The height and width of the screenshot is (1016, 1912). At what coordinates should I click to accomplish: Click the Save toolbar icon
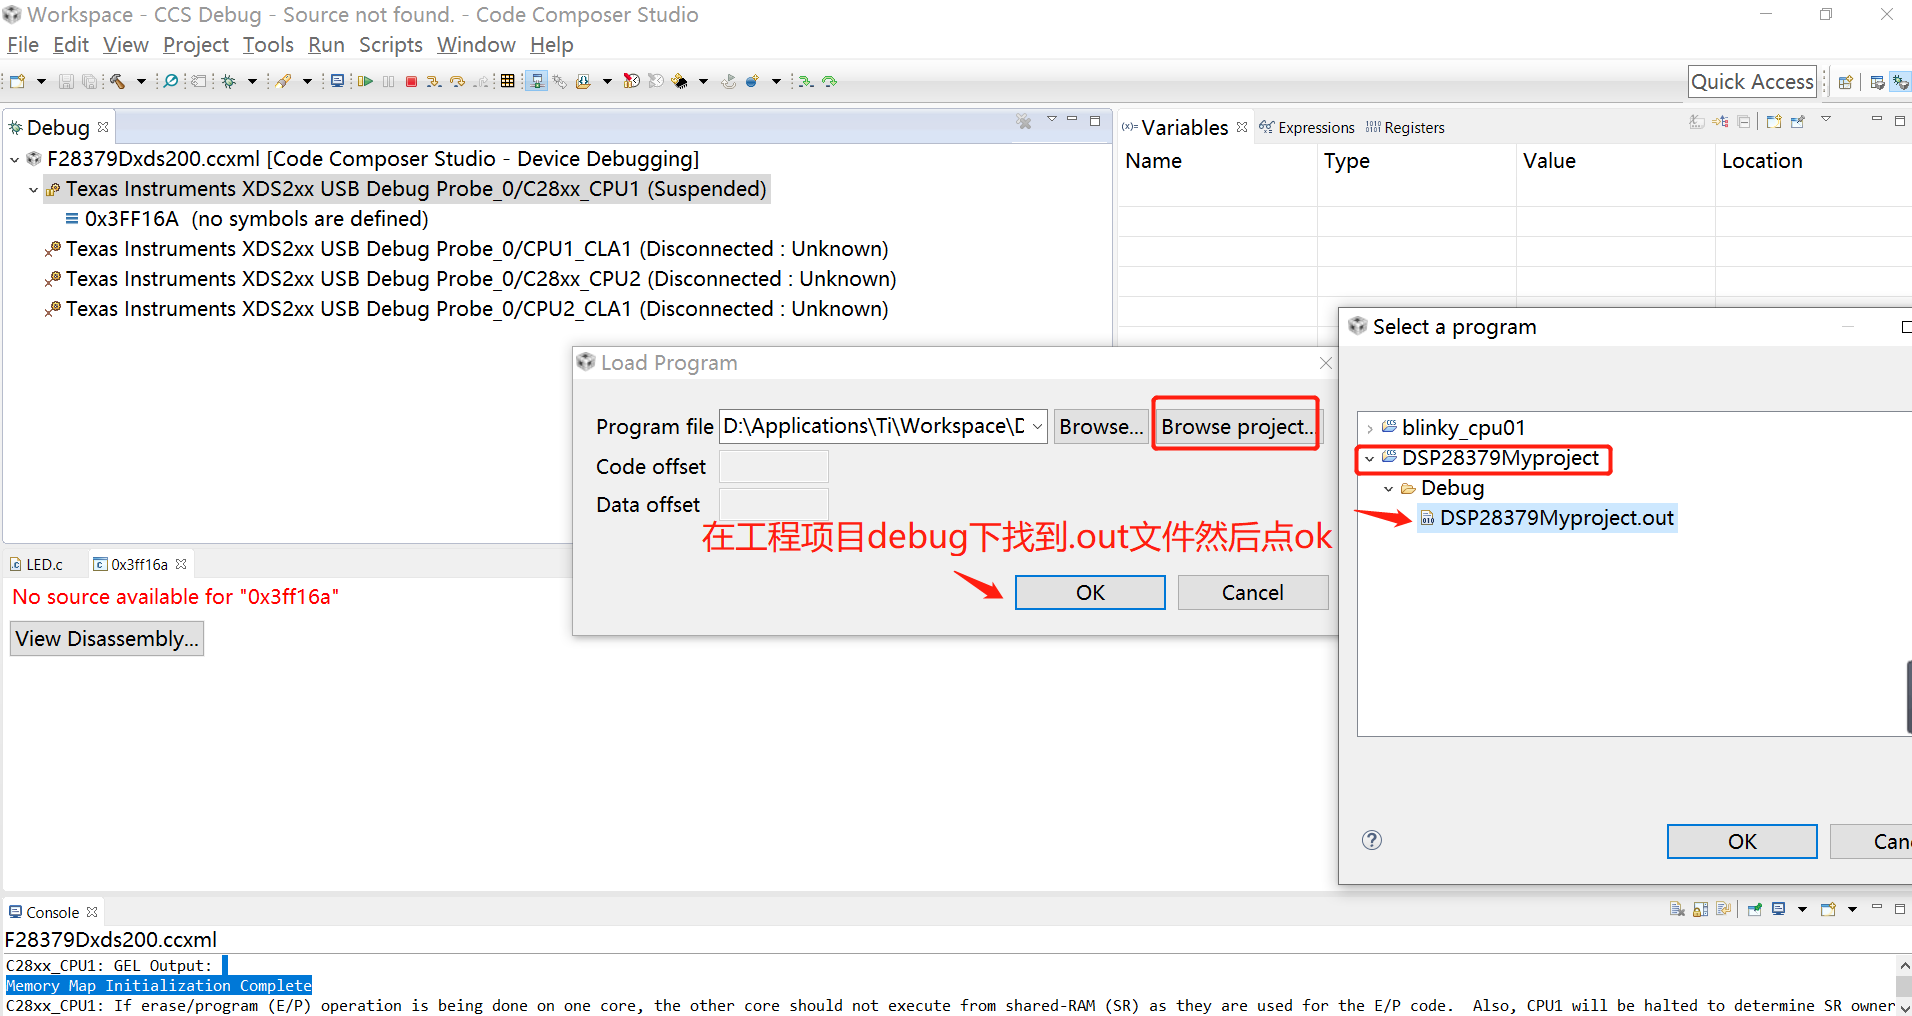66,81
